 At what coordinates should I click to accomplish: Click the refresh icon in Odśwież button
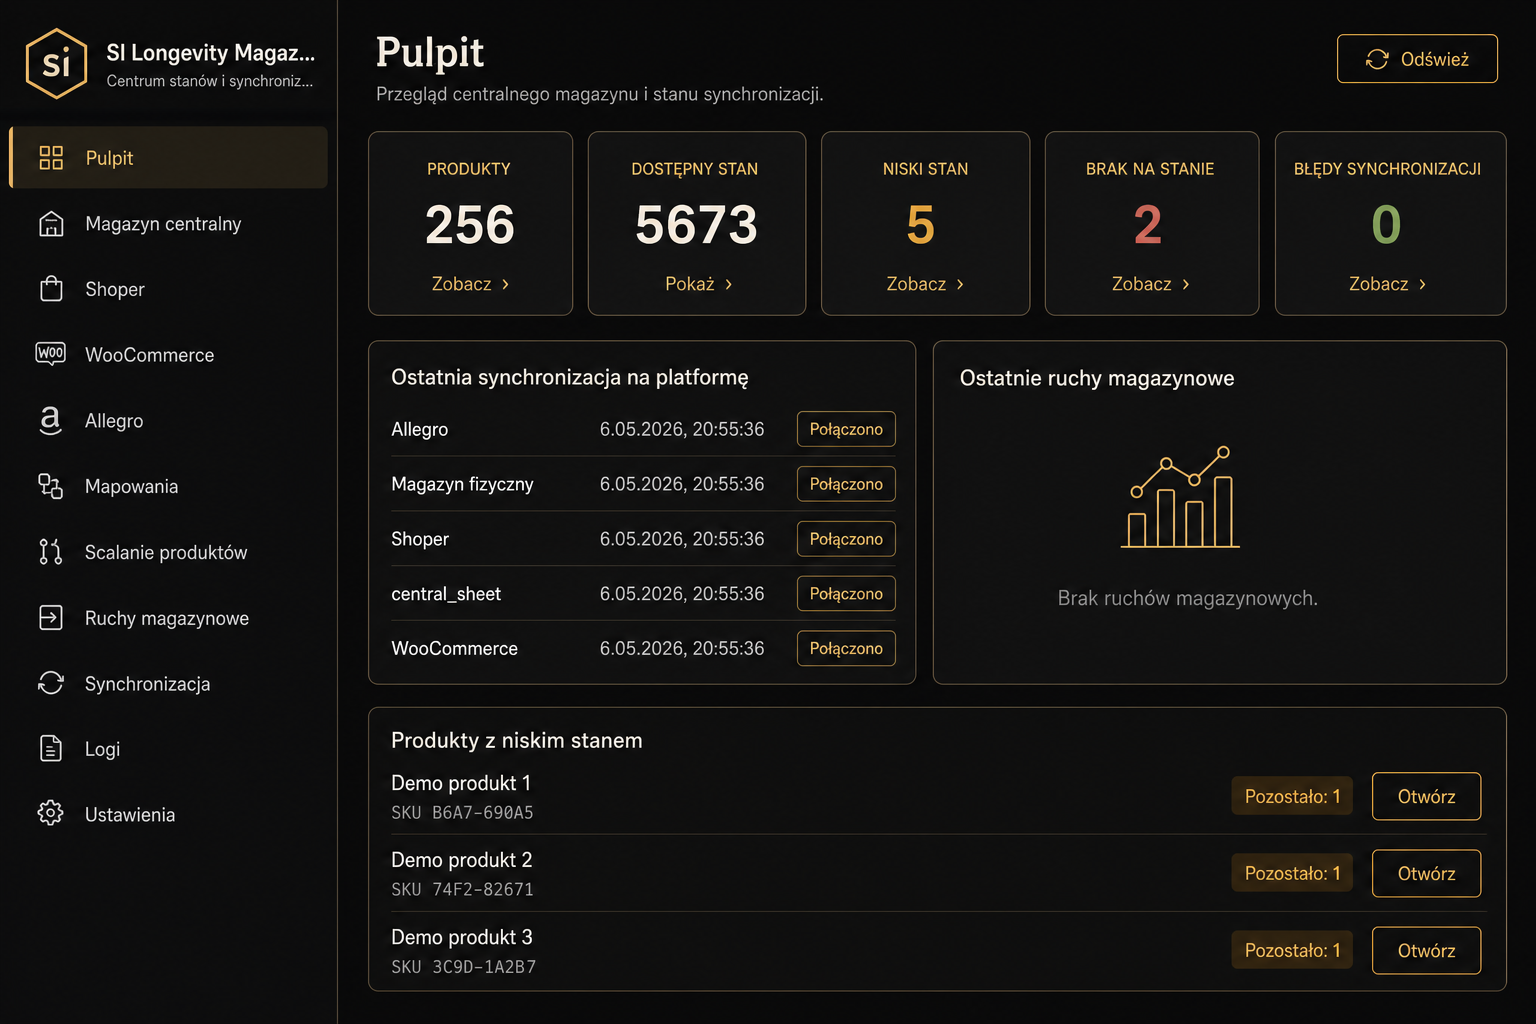1377,59
